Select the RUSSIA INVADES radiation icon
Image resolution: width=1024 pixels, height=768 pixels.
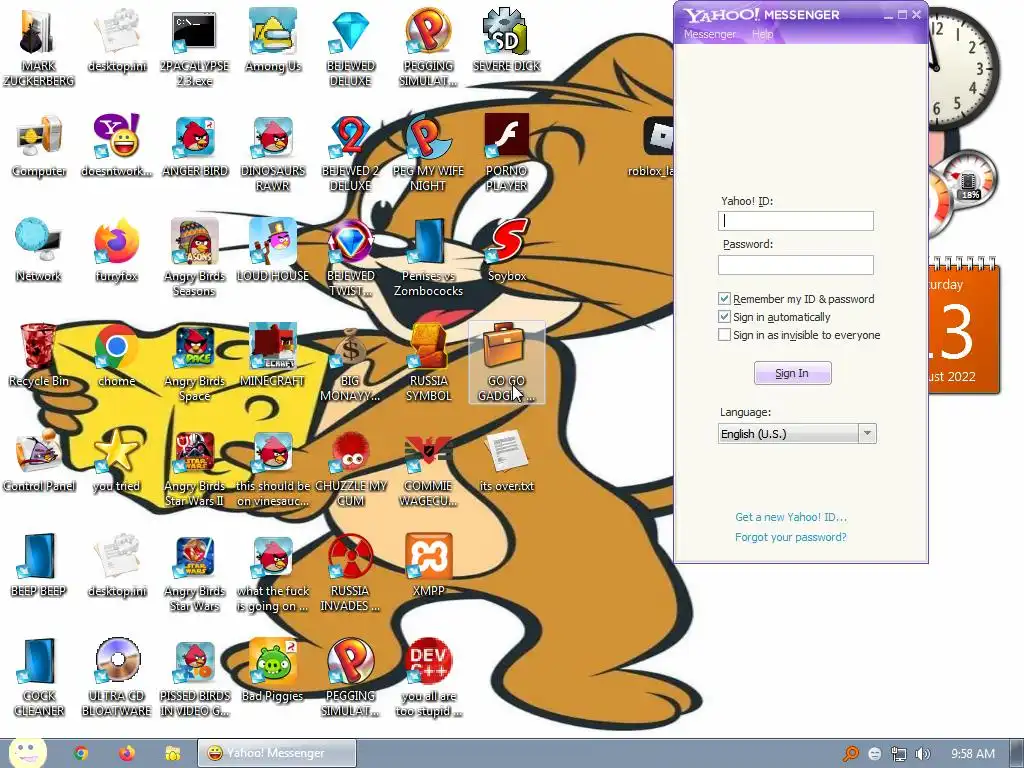(x=351, y=572)
